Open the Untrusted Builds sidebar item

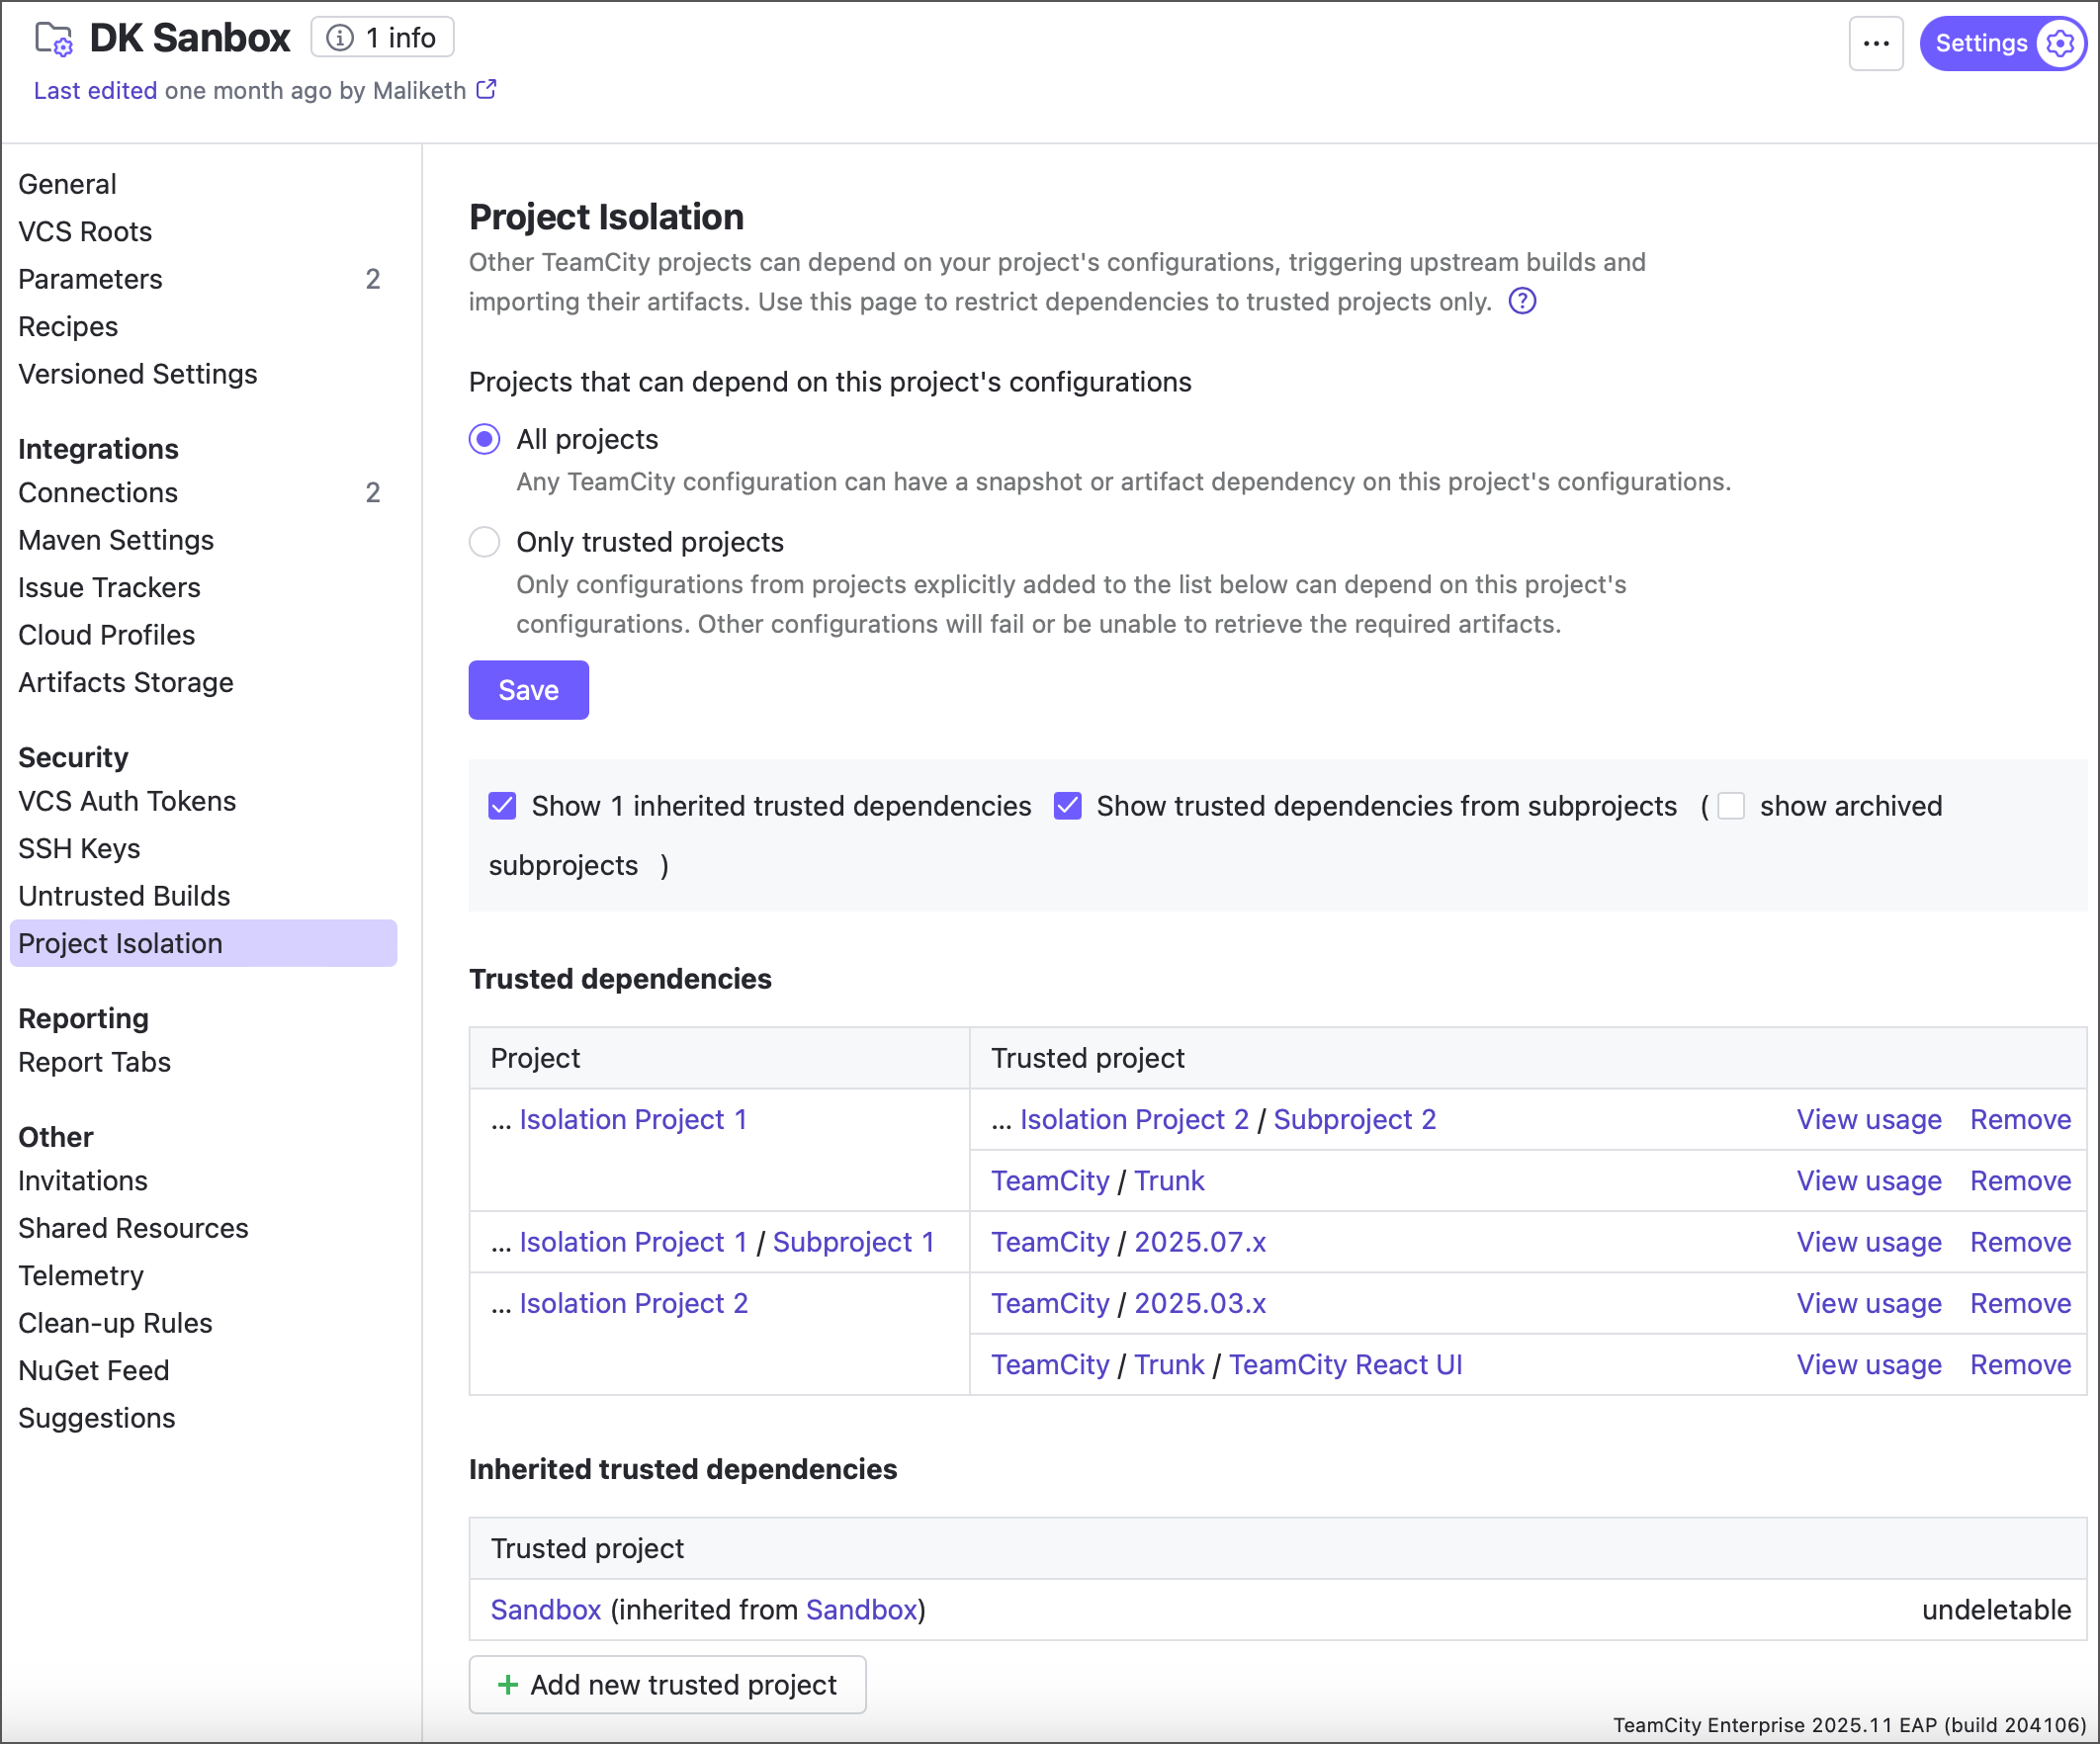[x=124, y=896]
